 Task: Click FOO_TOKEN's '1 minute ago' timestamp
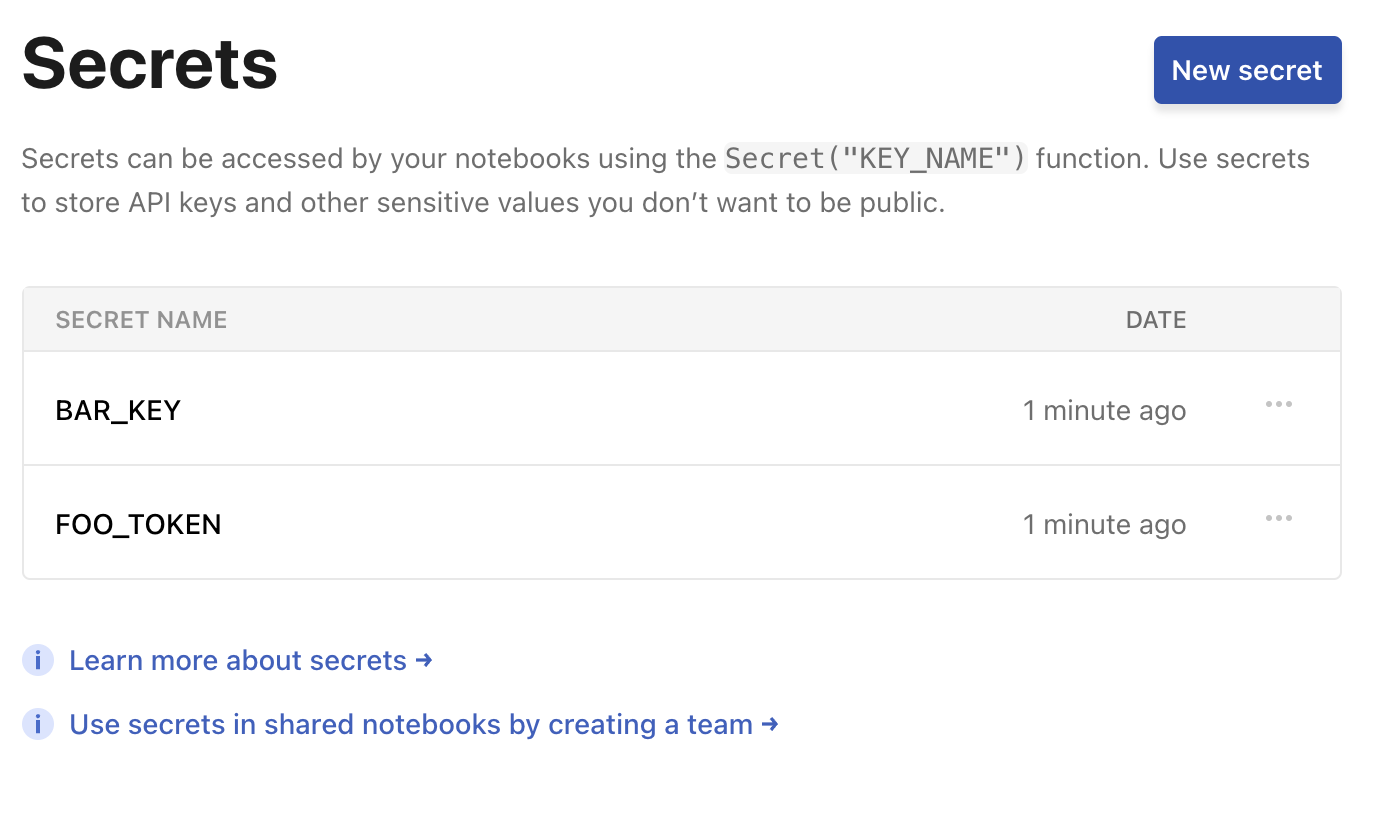(x=1104, y=523)
